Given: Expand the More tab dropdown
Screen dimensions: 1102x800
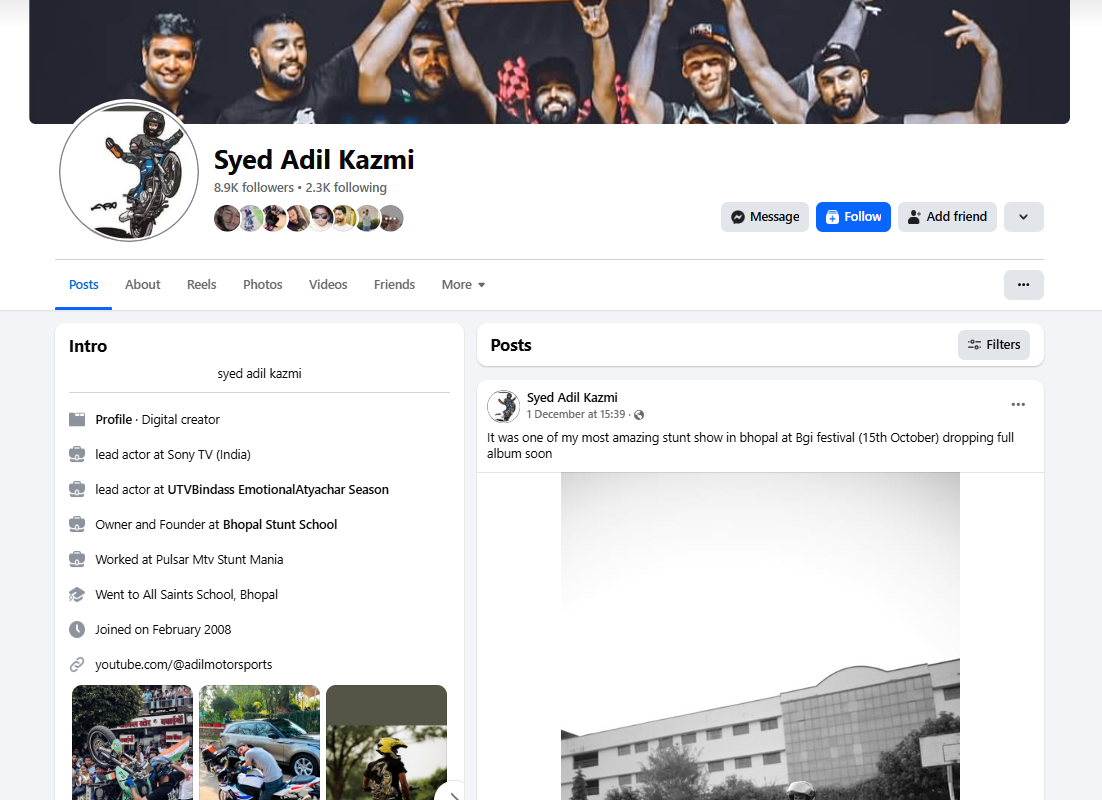Looking at the screenshot, I should 463,285.
